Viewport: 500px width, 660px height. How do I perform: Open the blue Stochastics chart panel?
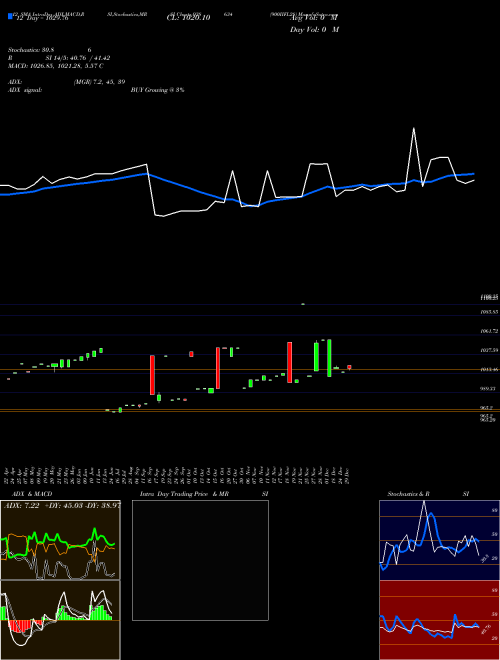pyautogui.click(x=439, y=540)
